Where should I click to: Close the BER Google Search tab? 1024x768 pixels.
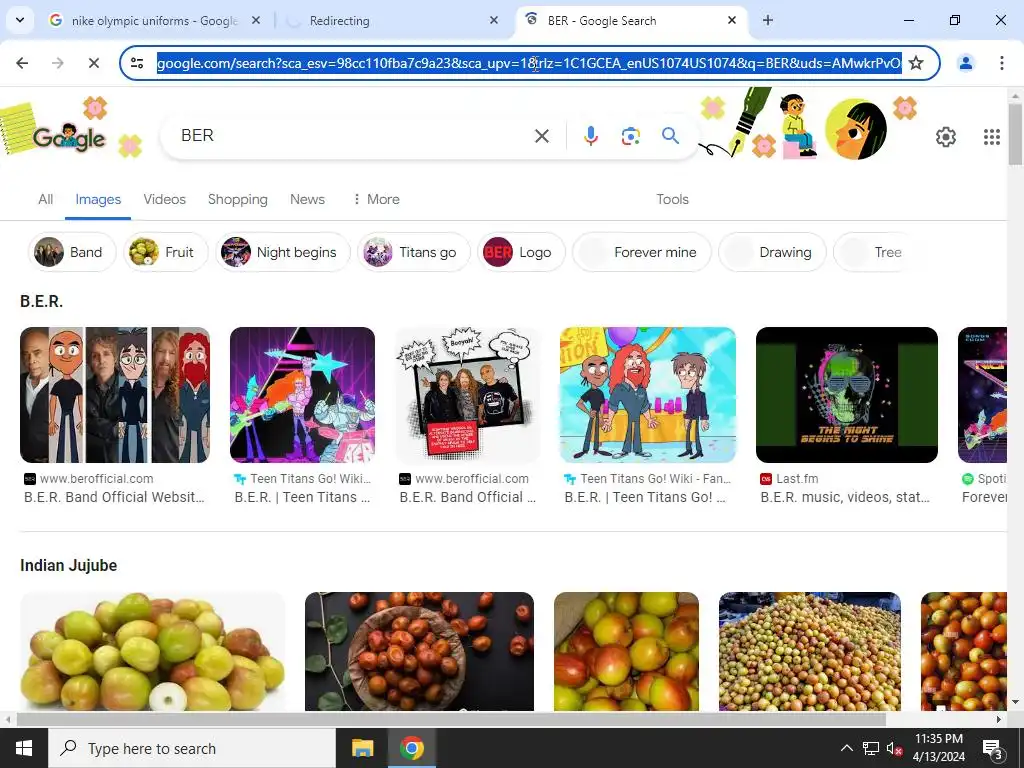coord(731,20)
